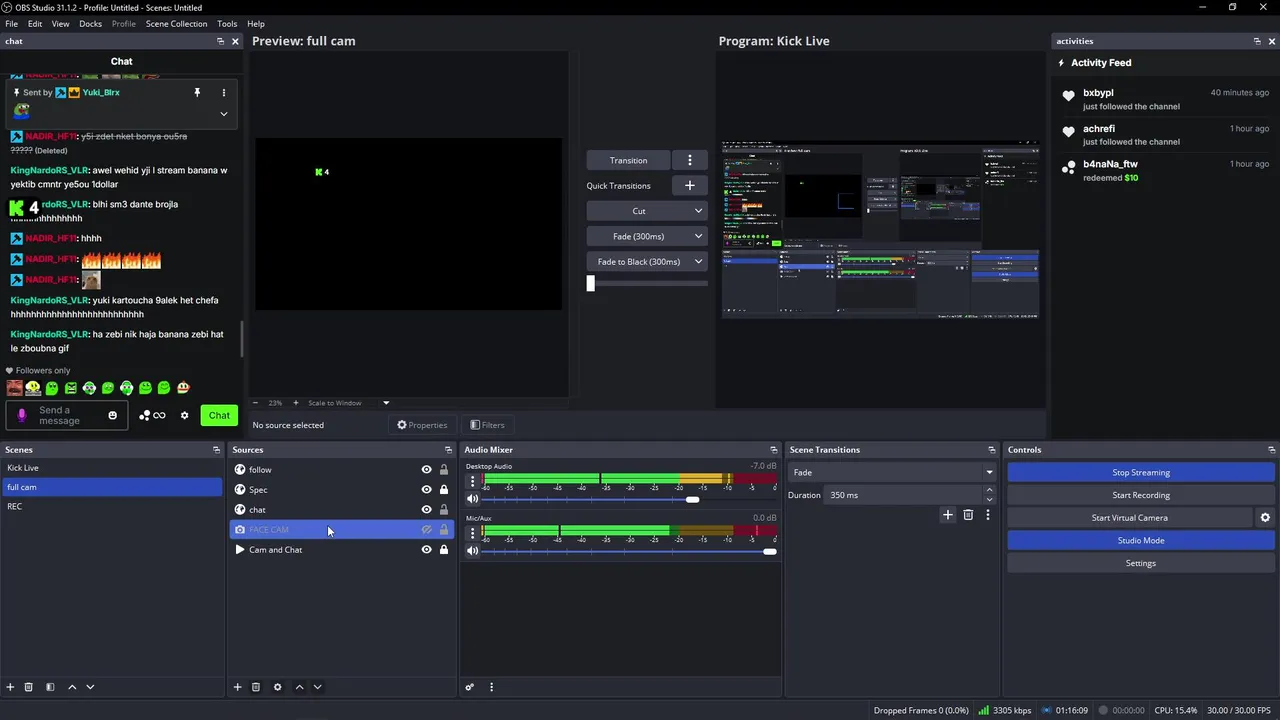The width and height of the screenshot is (1280, 720).
Task: Open three-dot menu beside the Transition button
Action: pyautogui.click(x=689, y=160)
